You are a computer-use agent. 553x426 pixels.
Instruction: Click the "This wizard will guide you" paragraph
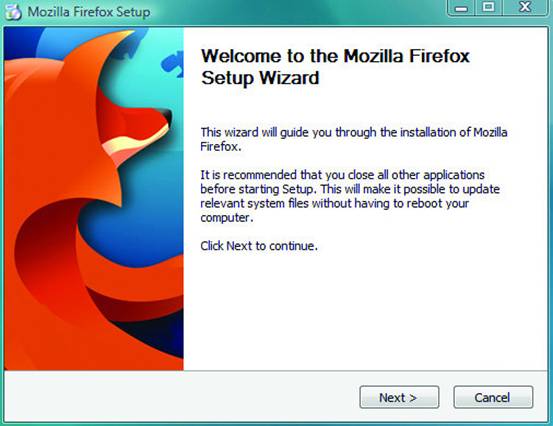354,139
